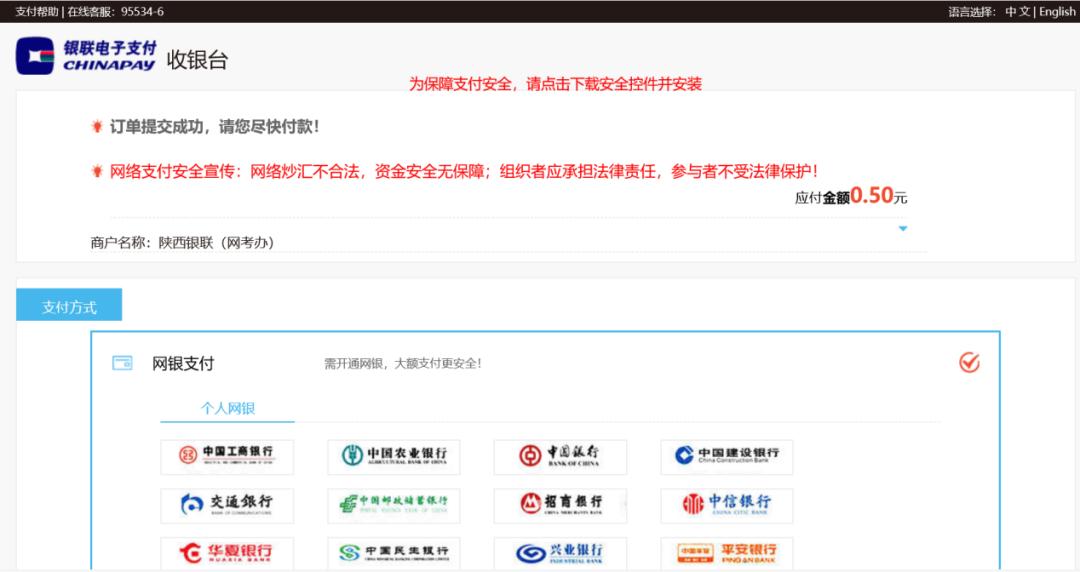Pick Industrial Bank (兴业银行)
Viewport: 1080px width, 572px height.
560,553
